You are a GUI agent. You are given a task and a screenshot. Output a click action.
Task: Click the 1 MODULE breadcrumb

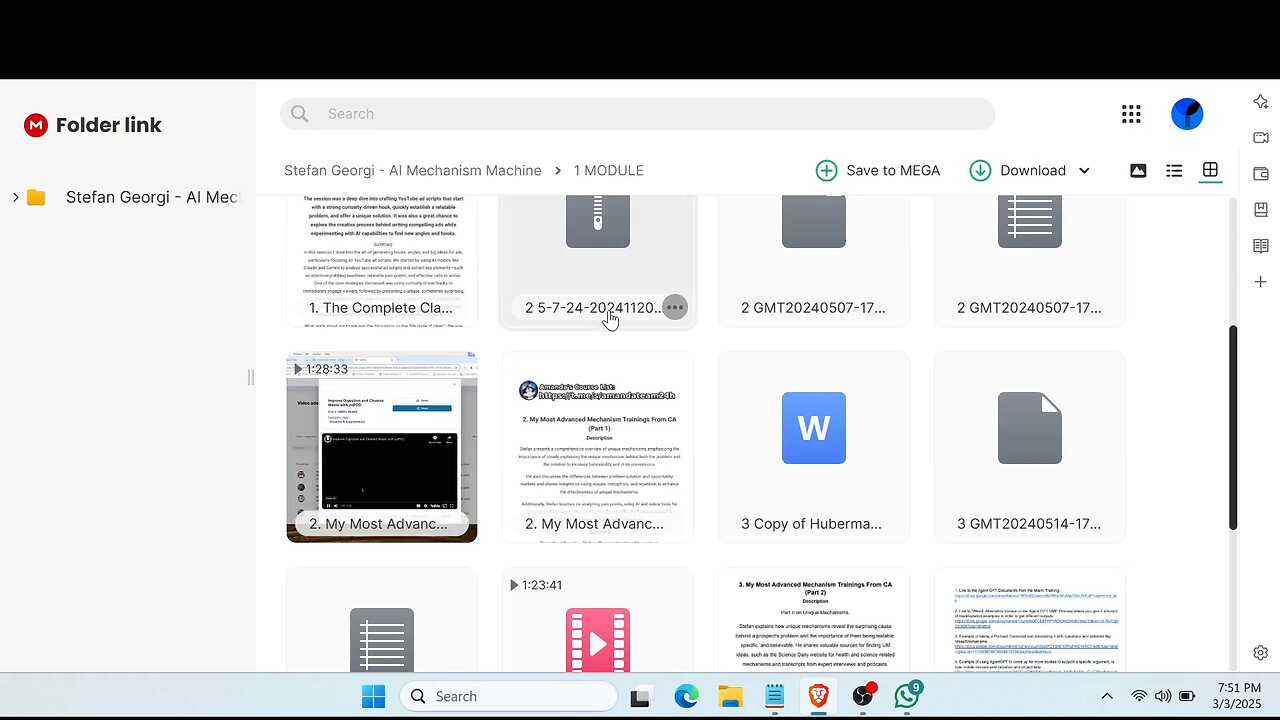(x=608, y=170)
